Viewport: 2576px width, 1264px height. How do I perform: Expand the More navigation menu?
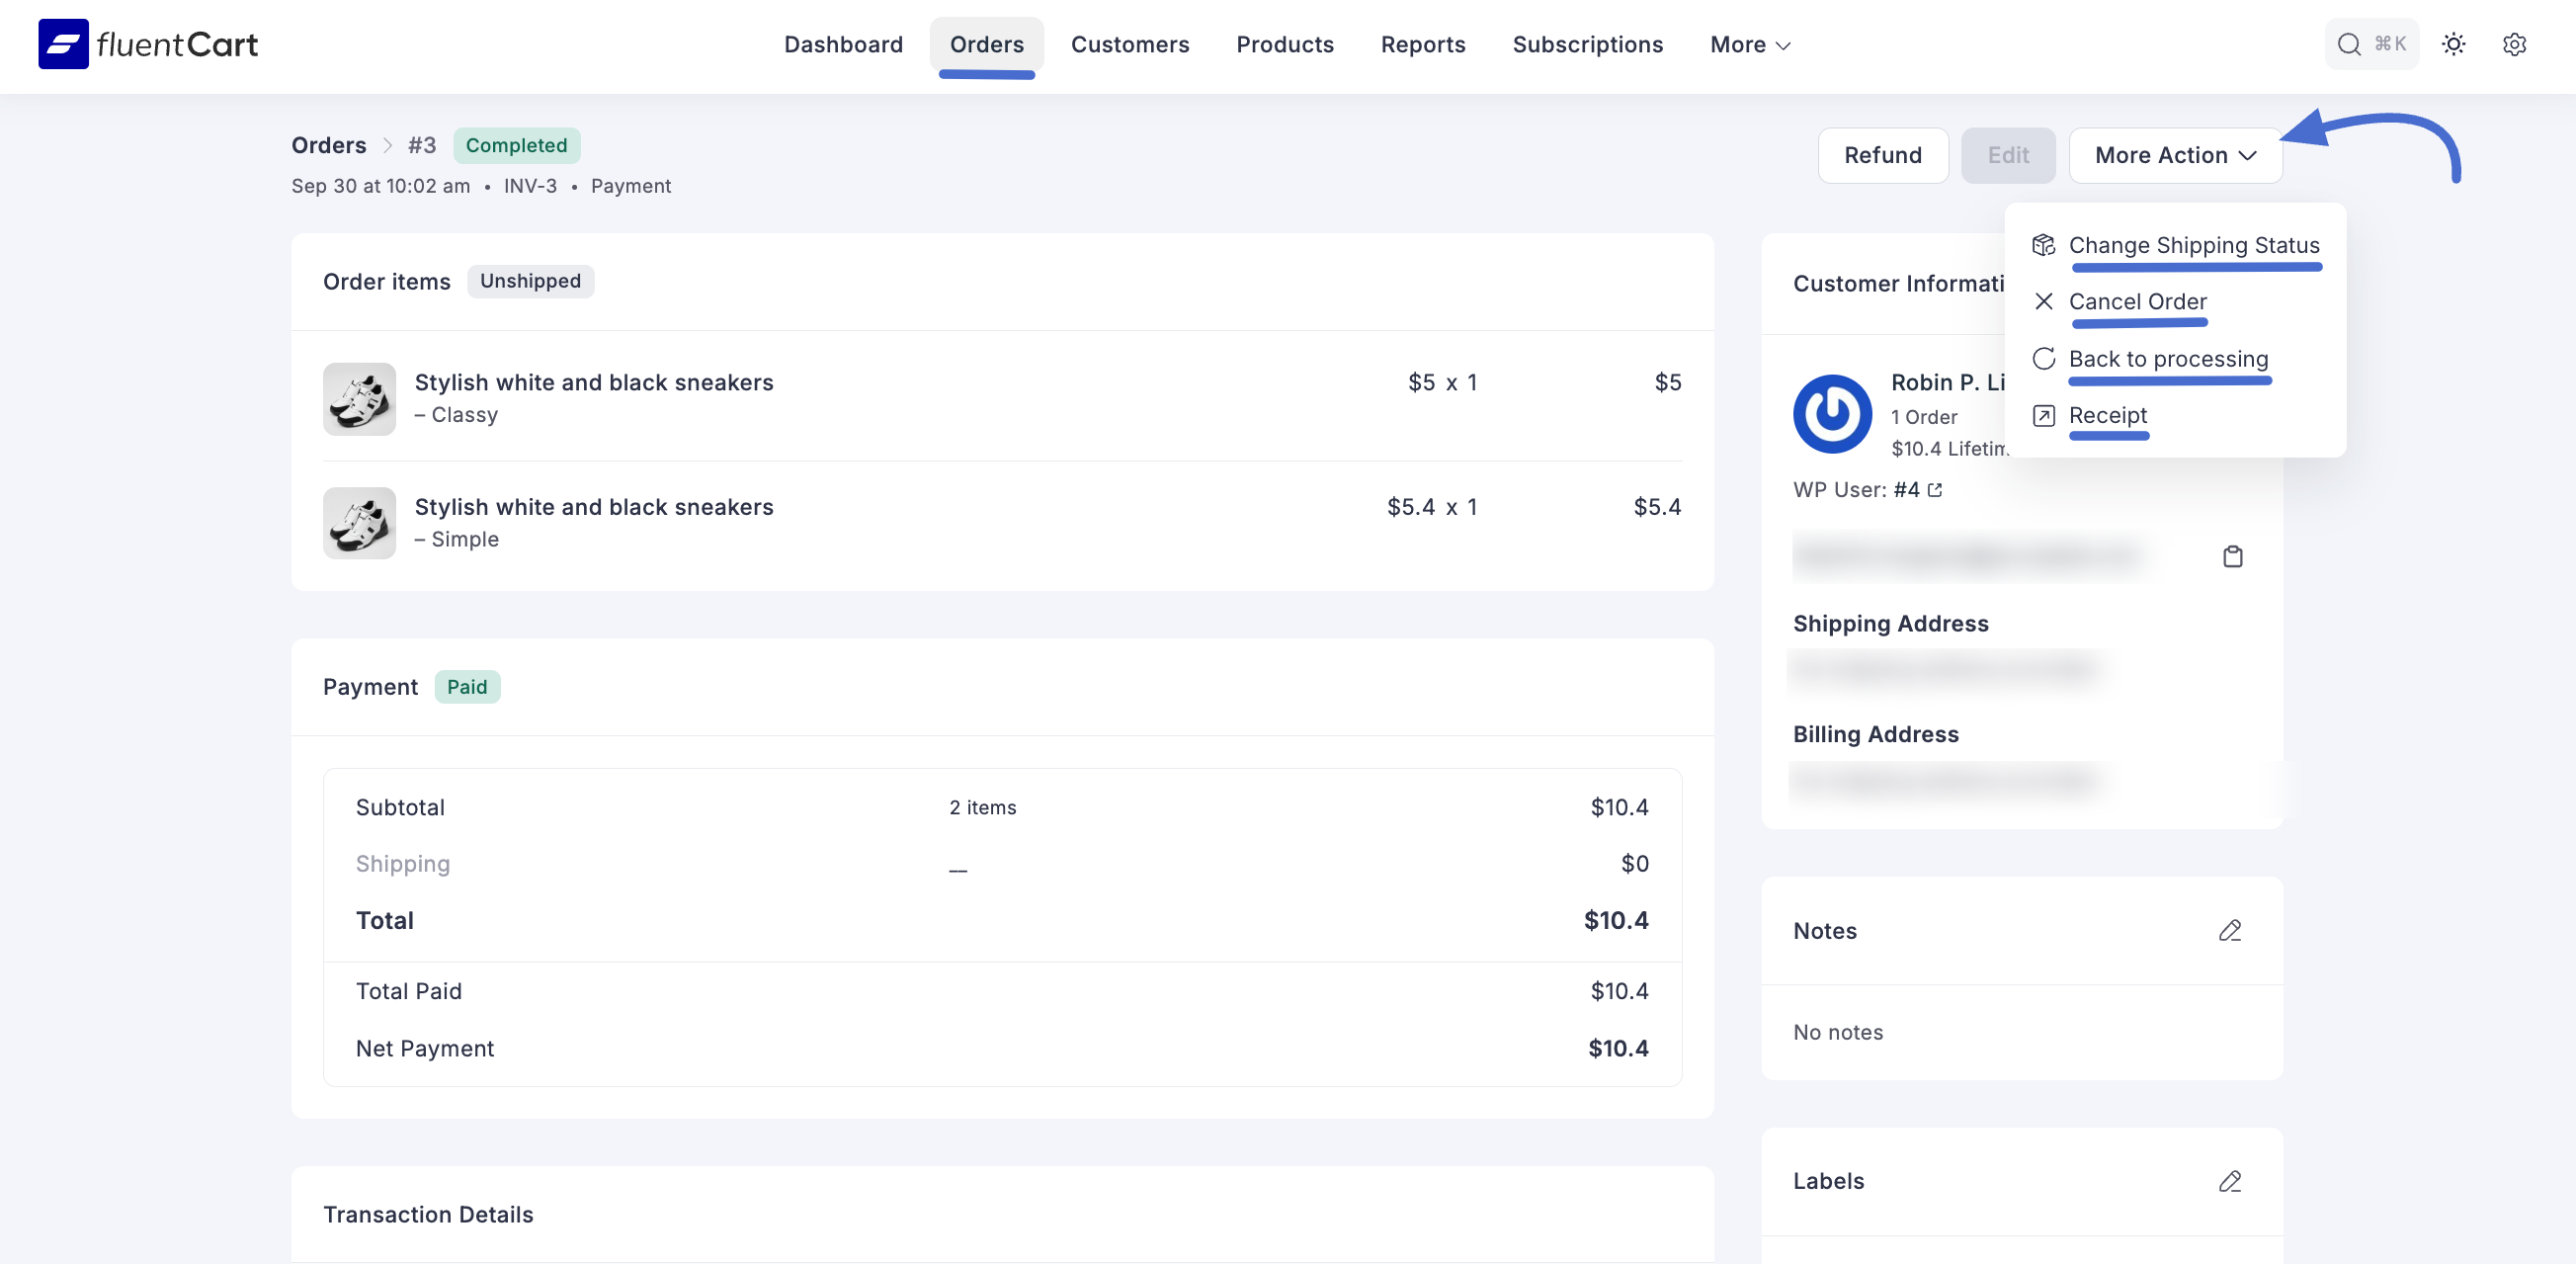1749,45
